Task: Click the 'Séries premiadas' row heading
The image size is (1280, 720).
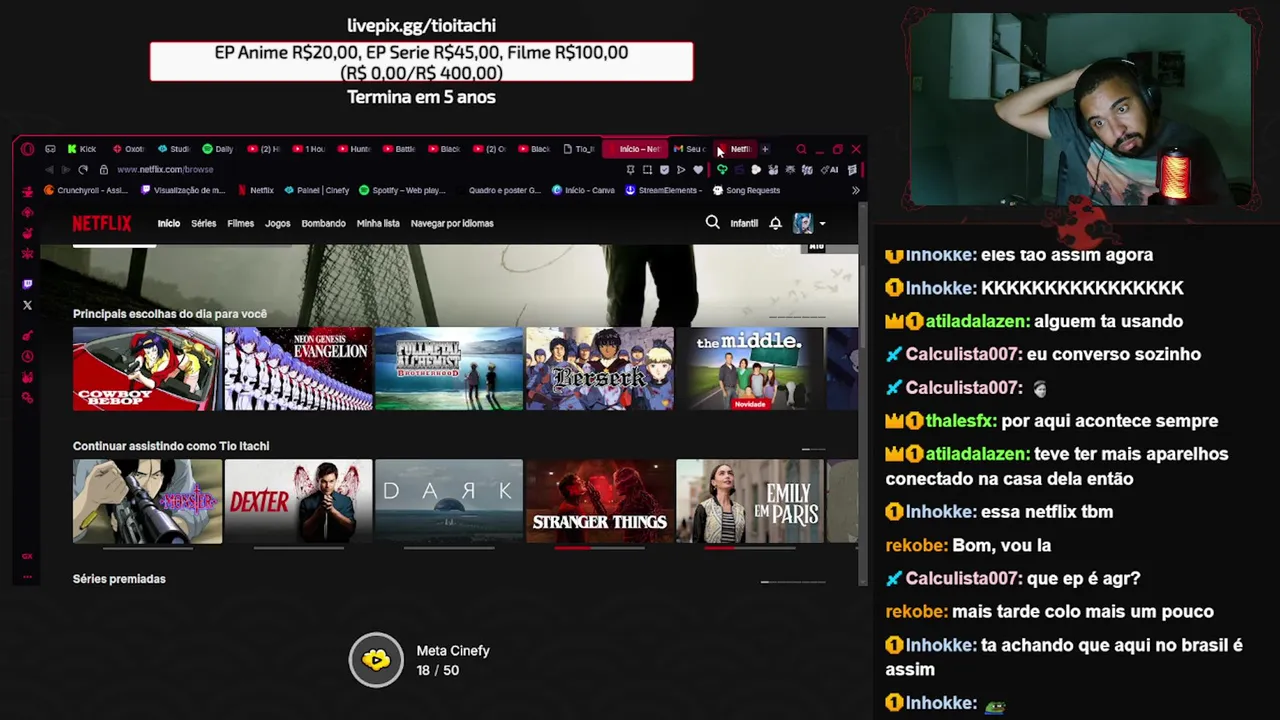Action: [119, 579]
